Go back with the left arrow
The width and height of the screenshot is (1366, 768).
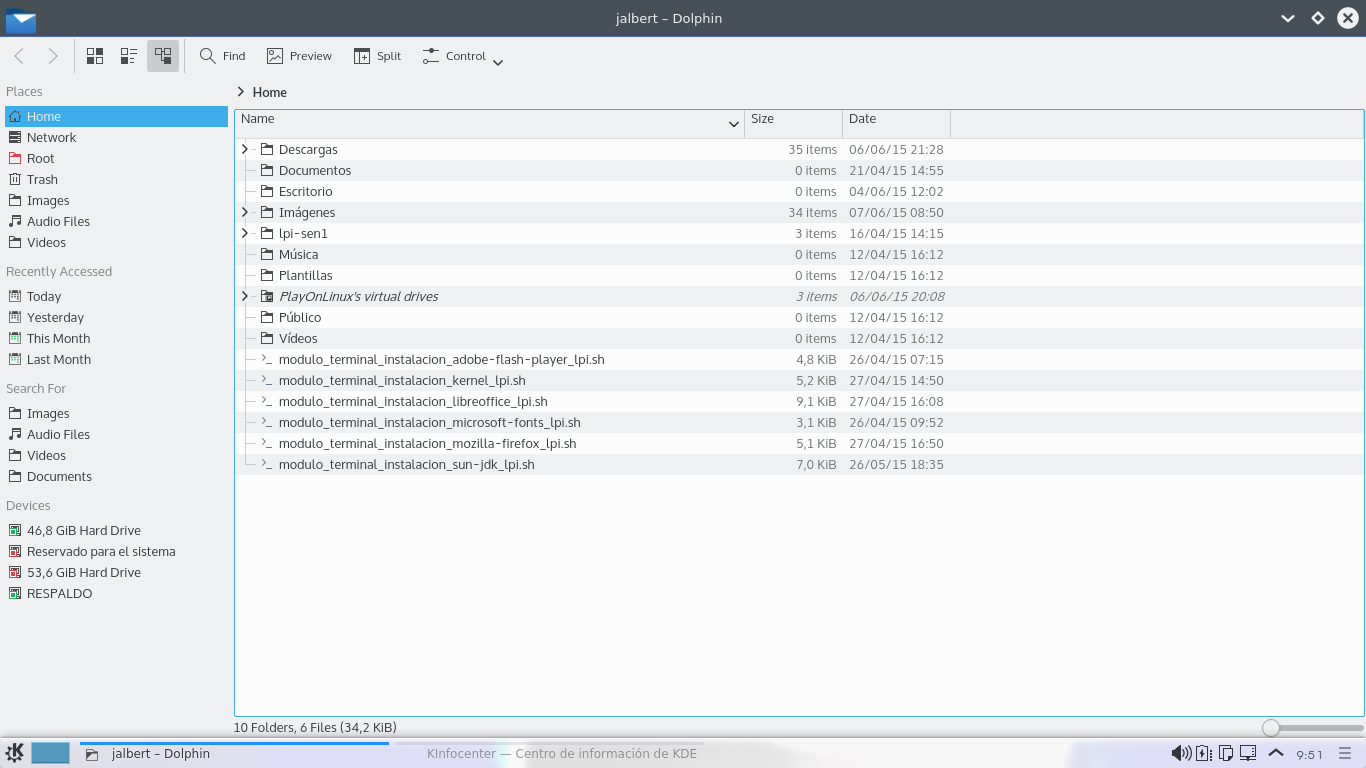pyautogui.click(x=20, y=56)
